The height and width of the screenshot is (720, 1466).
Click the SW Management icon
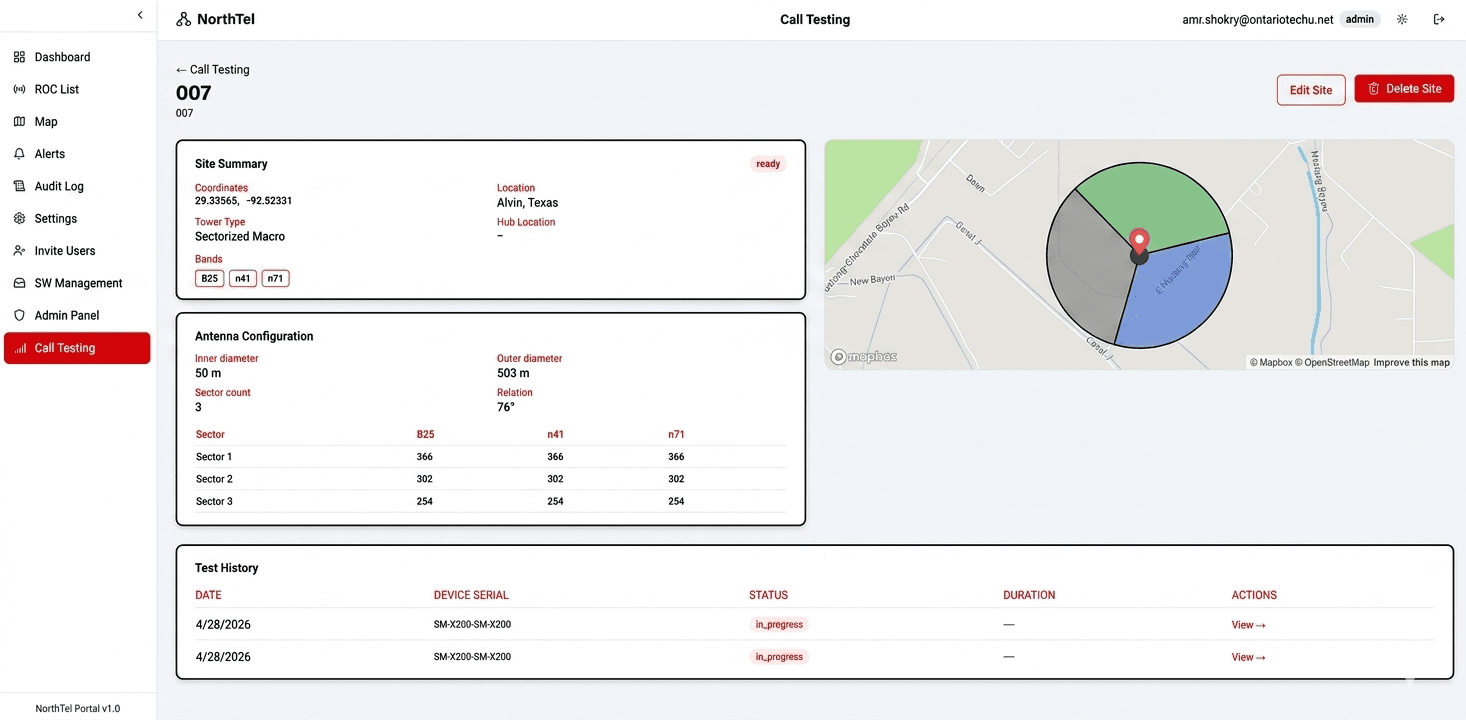coord(19,283)
